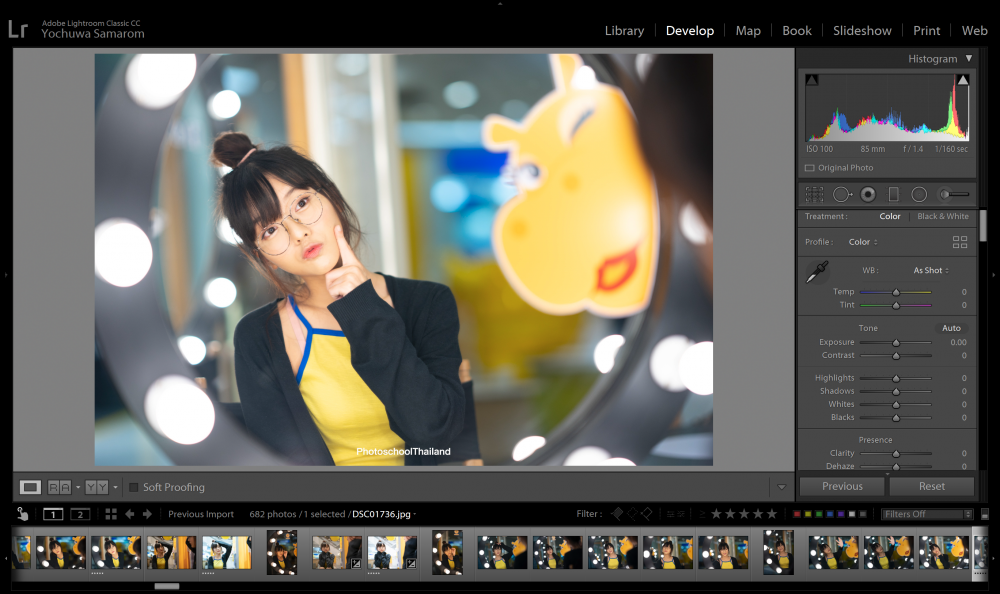
Task: Select the Graduated Filter tool
Action: [893, 194]
